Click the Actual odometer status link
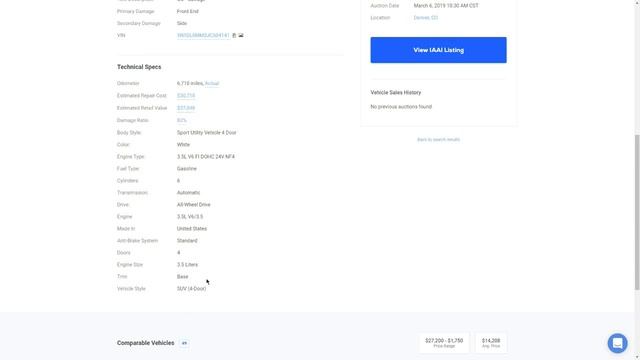Image resolution: width=640 pixels, height=360 pixels. [x=212, y=83]
